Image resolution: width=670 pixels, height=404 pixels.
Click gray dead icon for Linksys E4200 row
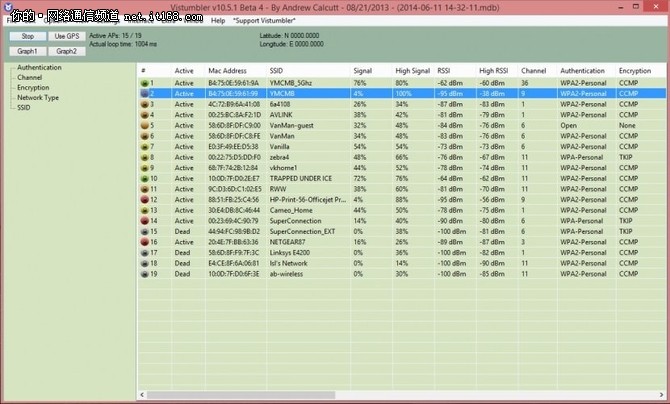tap(144, 253)
